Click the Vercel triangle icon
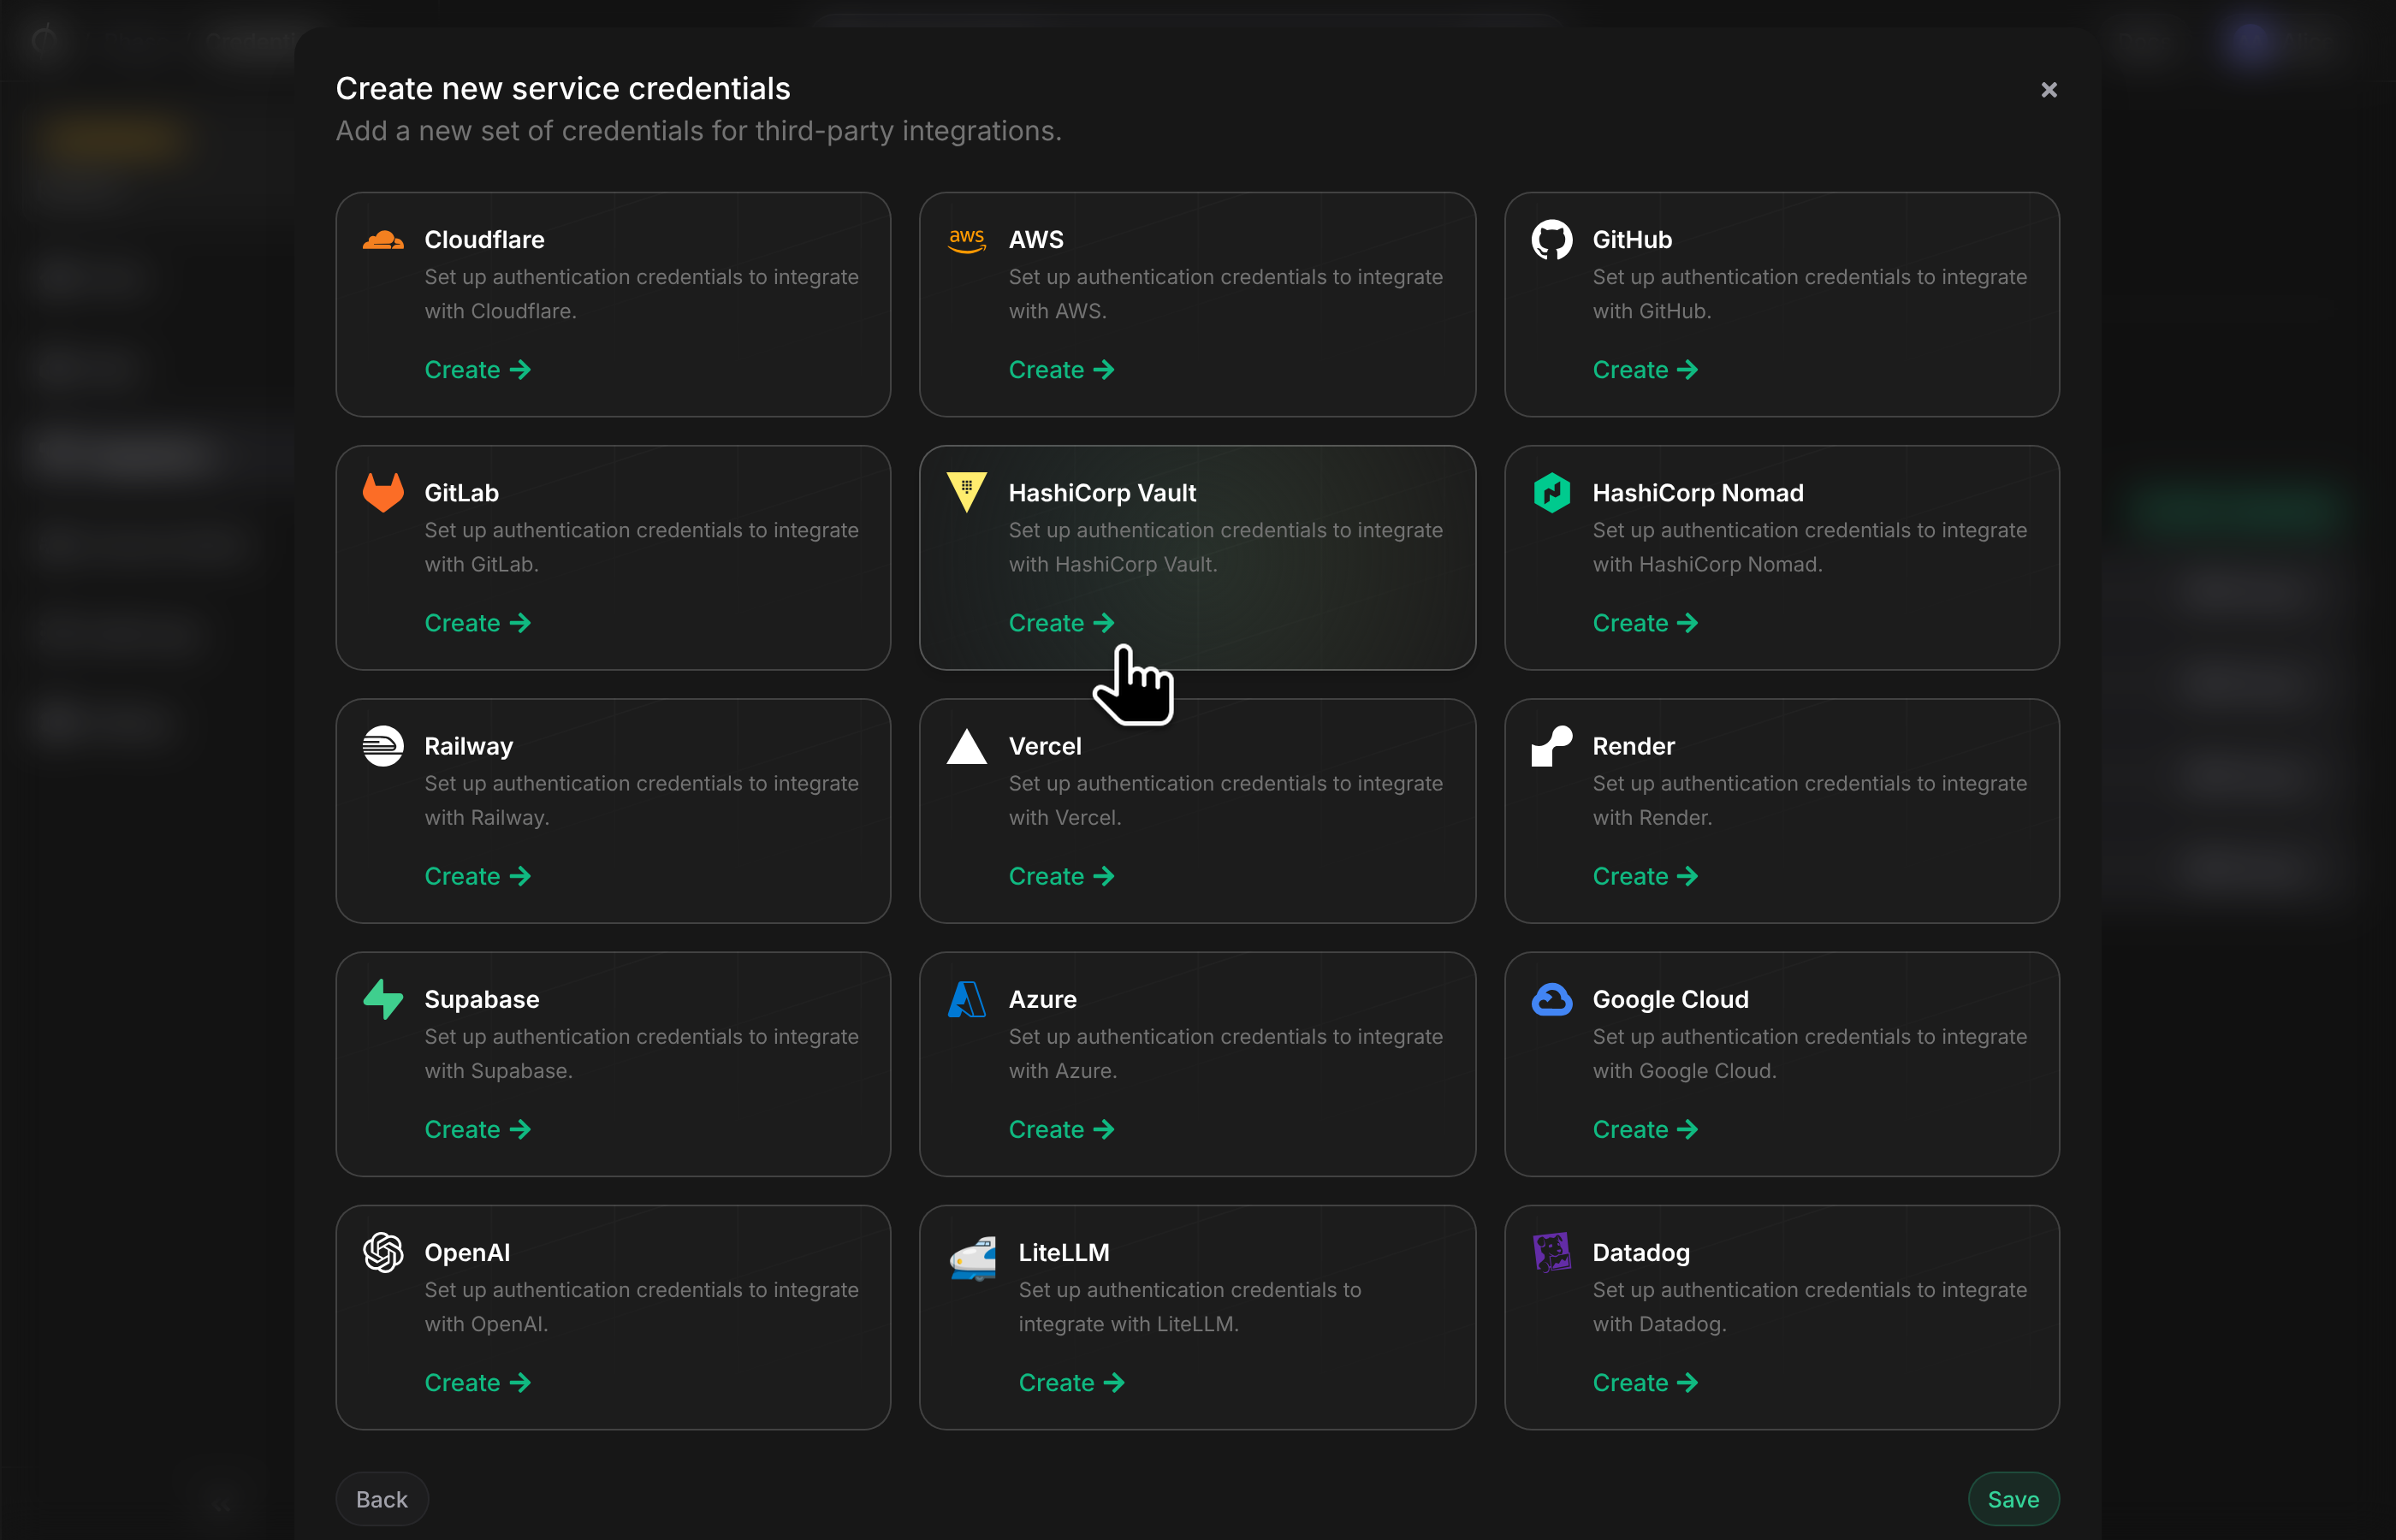This screenshot has width=2396, height=1540. pyautogui.click(x=967, y=746)
